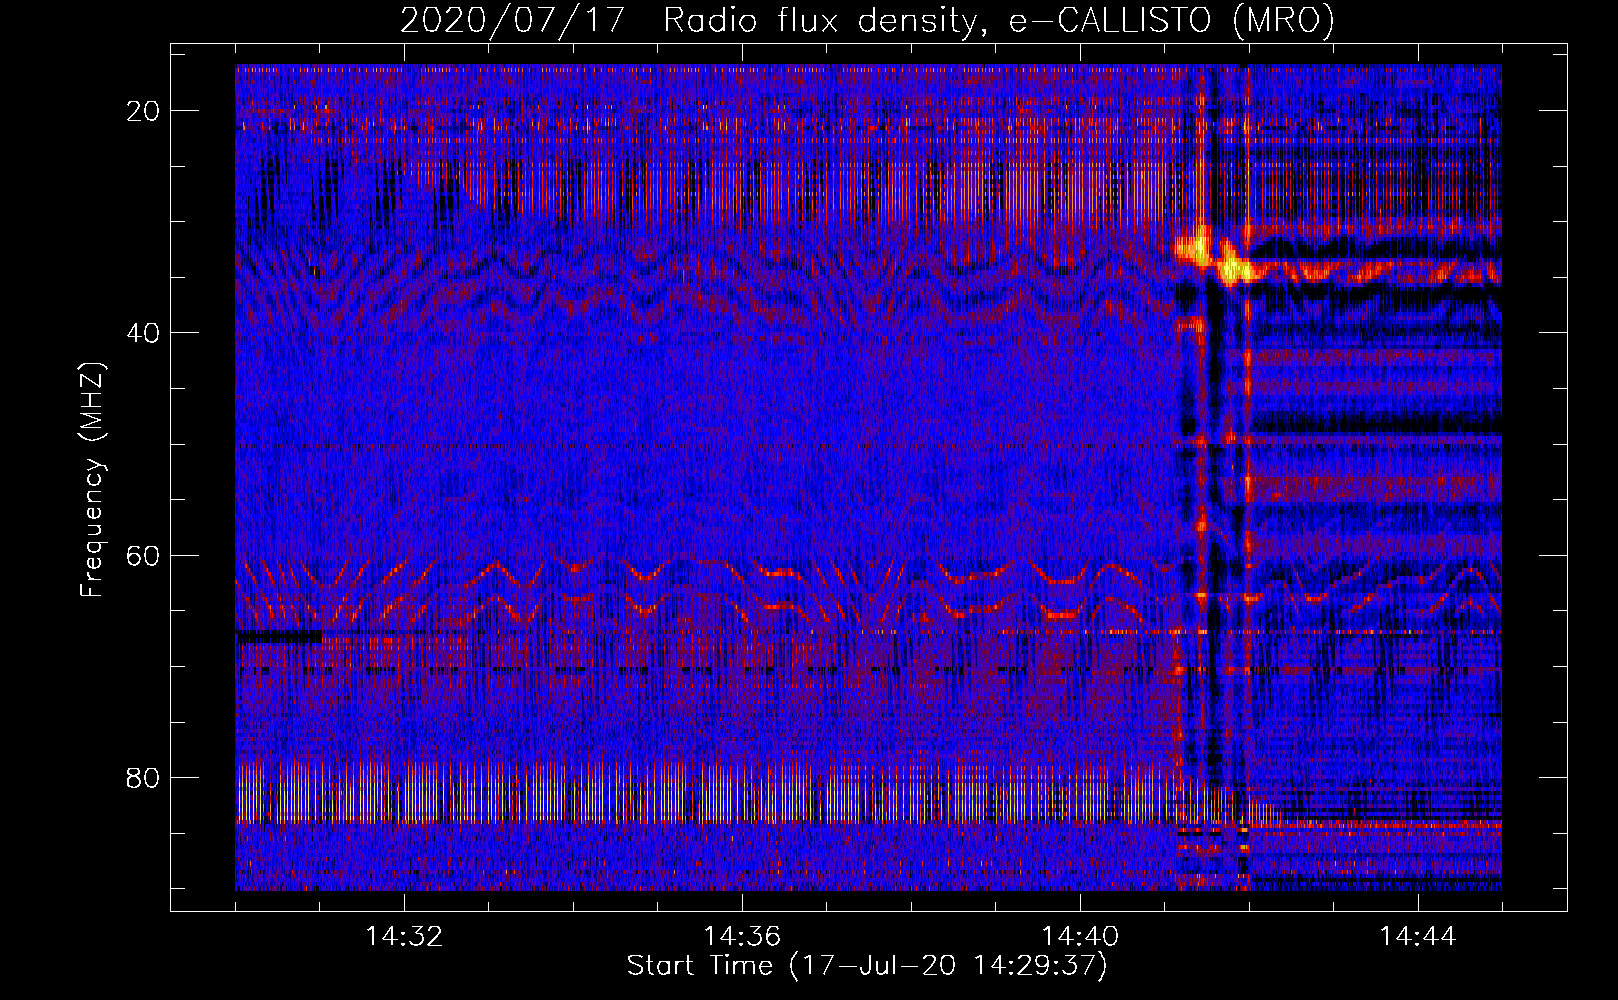
Task: Click the 'Start Time (17-Jul-20 14:29:37)' x-axis label
Action: (x=867, y=966)
